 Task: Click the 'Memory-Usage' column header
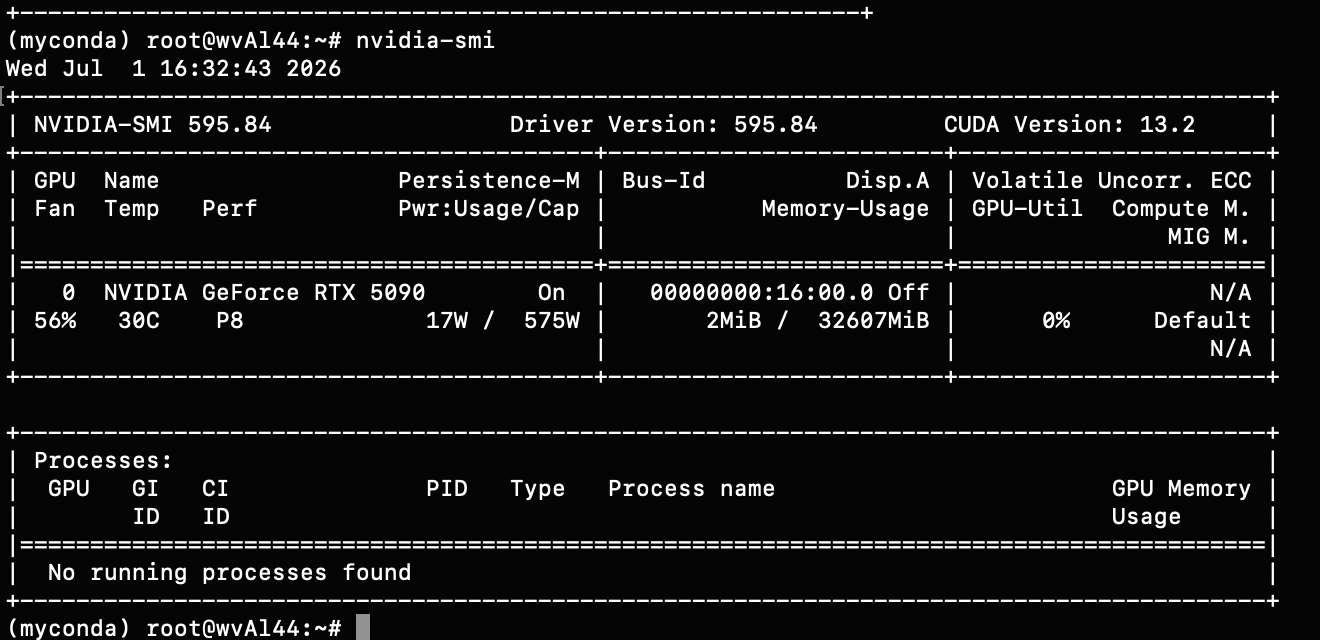point(846,209)
